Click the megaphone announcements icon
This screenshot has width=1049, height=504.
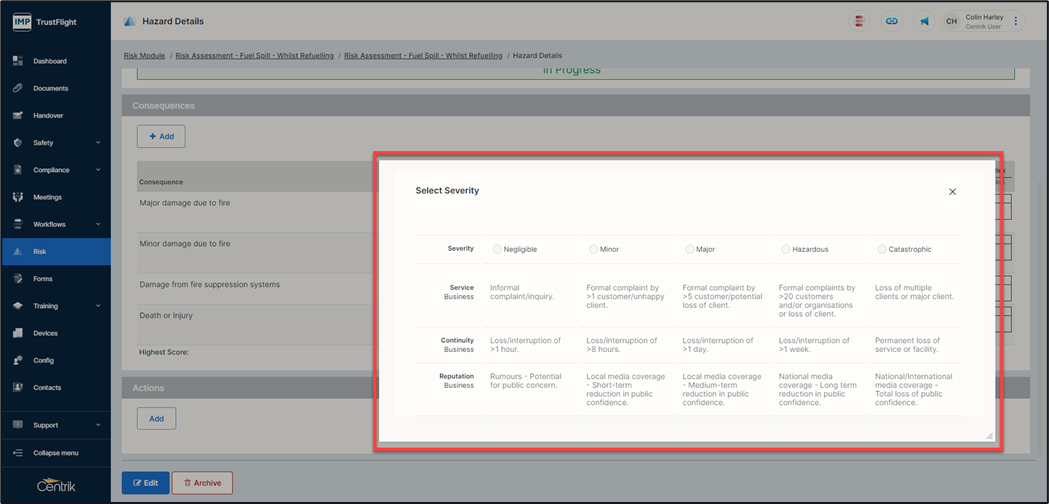[924, 21]
